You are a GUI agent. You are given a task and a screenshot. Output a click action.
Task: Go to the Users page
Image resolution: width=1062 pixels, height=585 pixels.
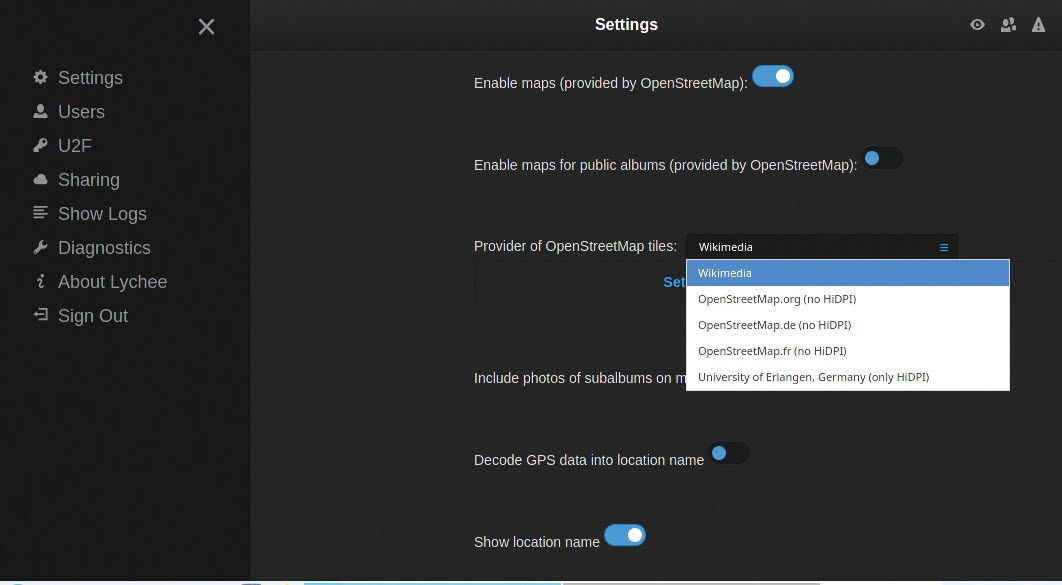pyautogui.click(x=81, y=112)
